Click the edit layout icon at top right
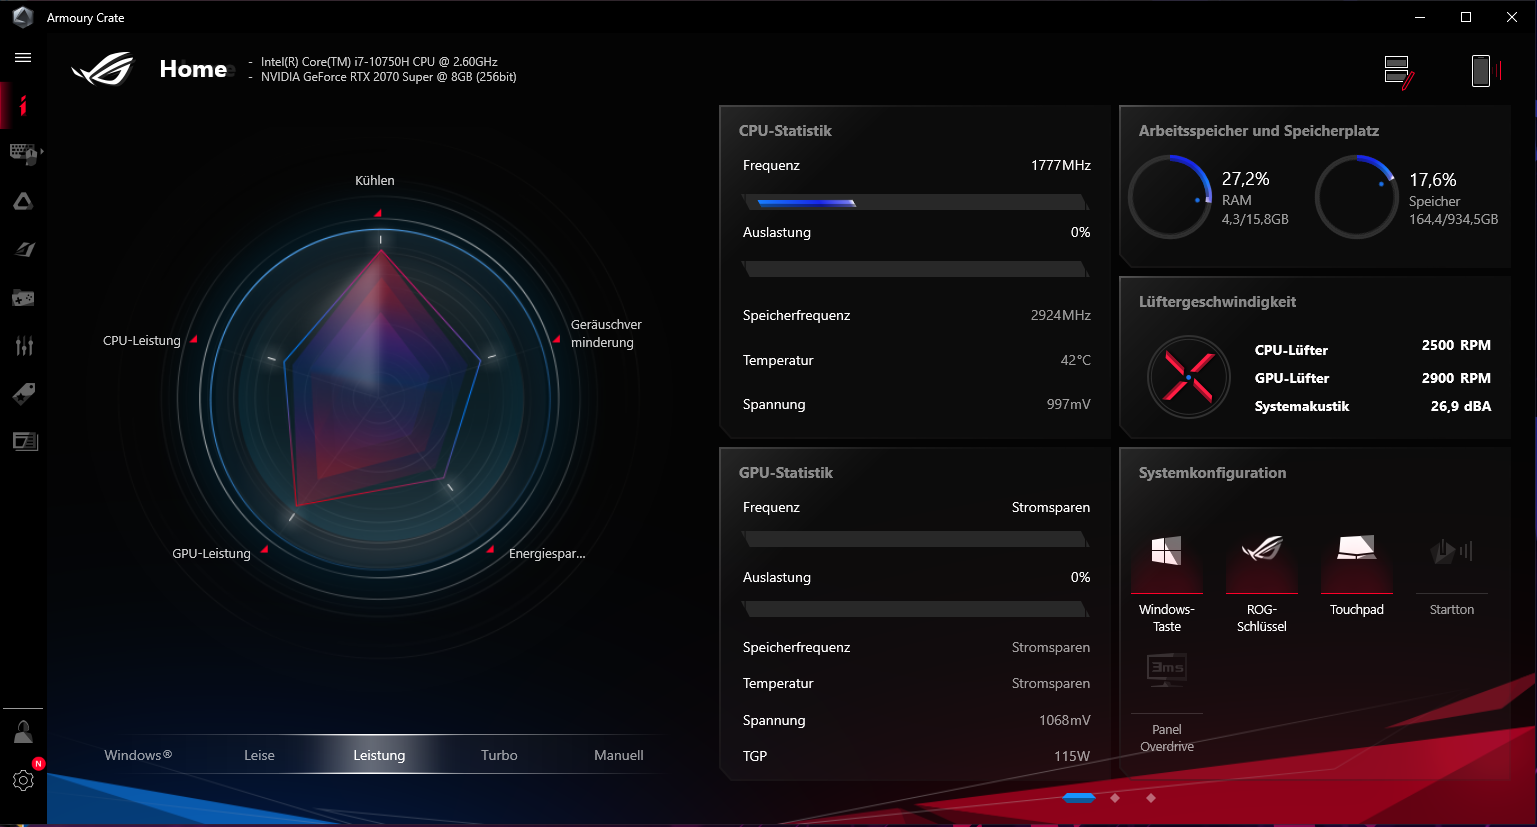 pyautogui.click(x=1398, y=71)
